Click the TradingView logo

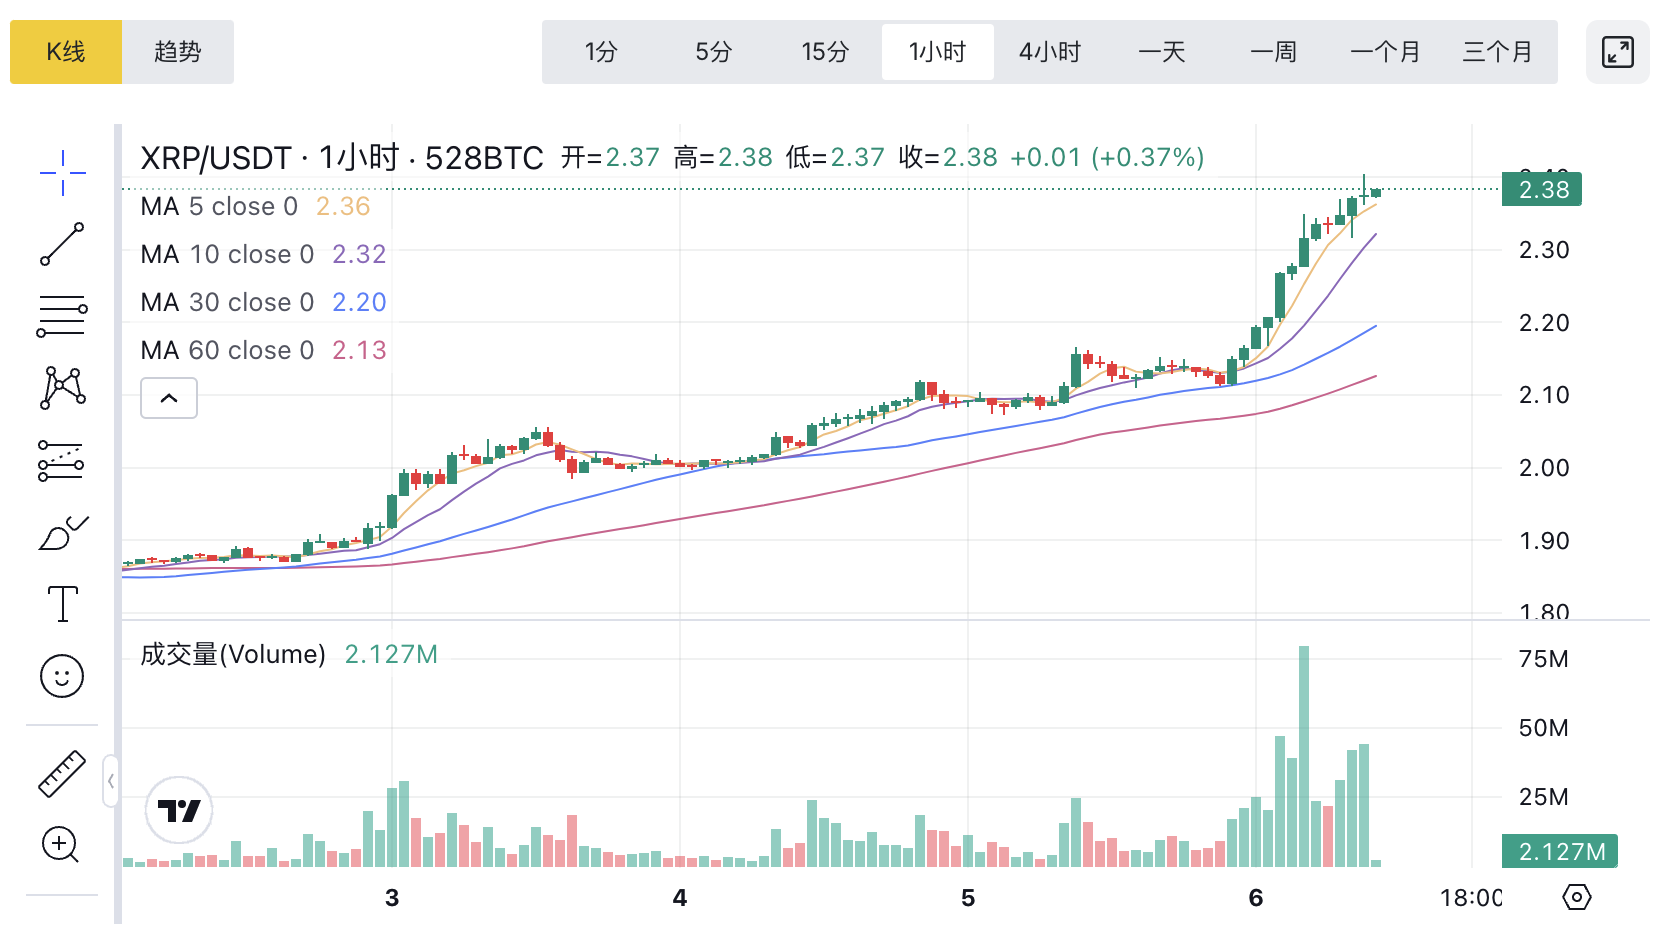tap(179, 810)
